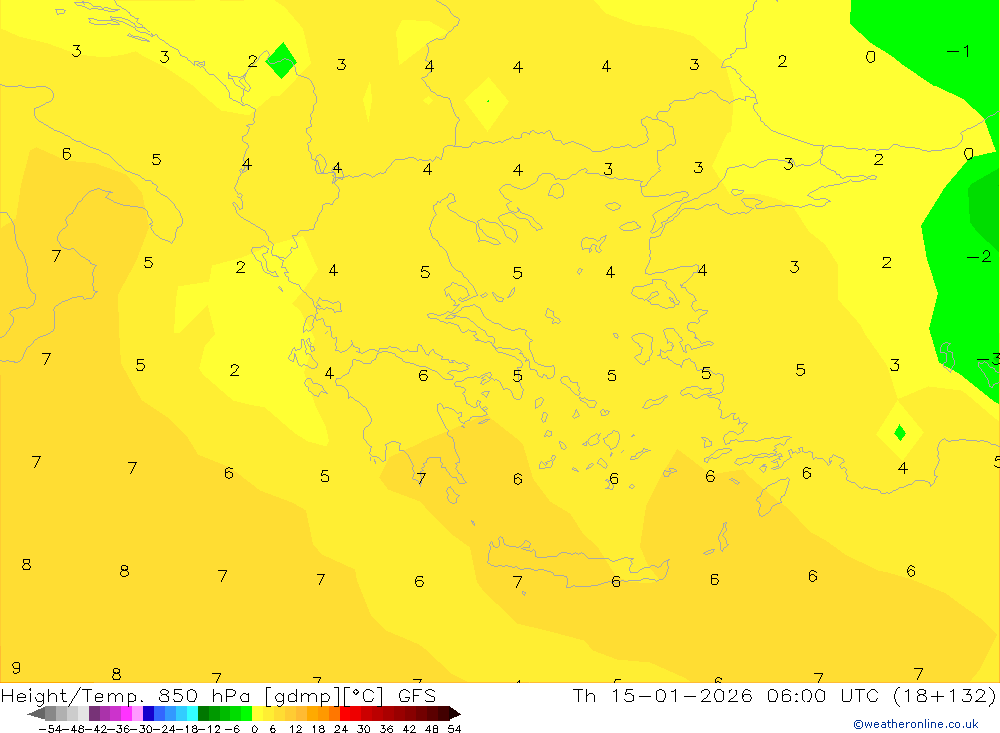Click the "-36" legend label

(120, 729)
